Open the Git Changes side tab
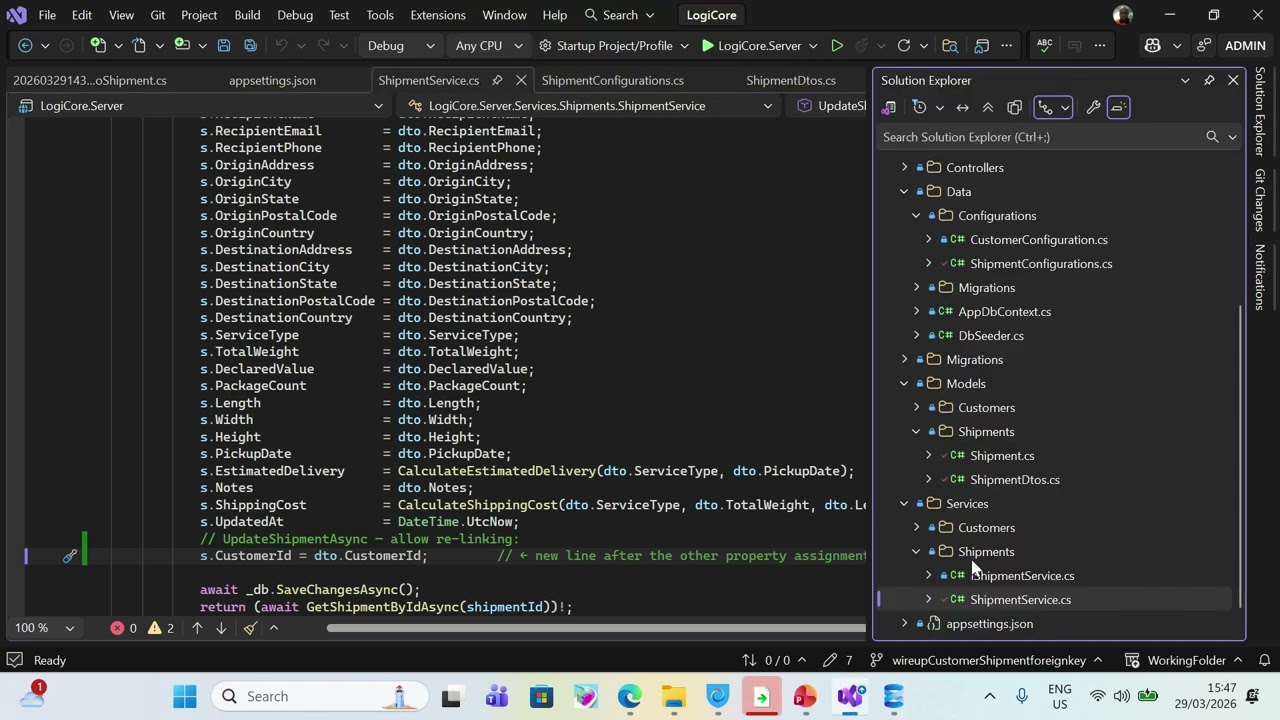The width and height of the screenshot is (1280, 720). [1260, 200]
